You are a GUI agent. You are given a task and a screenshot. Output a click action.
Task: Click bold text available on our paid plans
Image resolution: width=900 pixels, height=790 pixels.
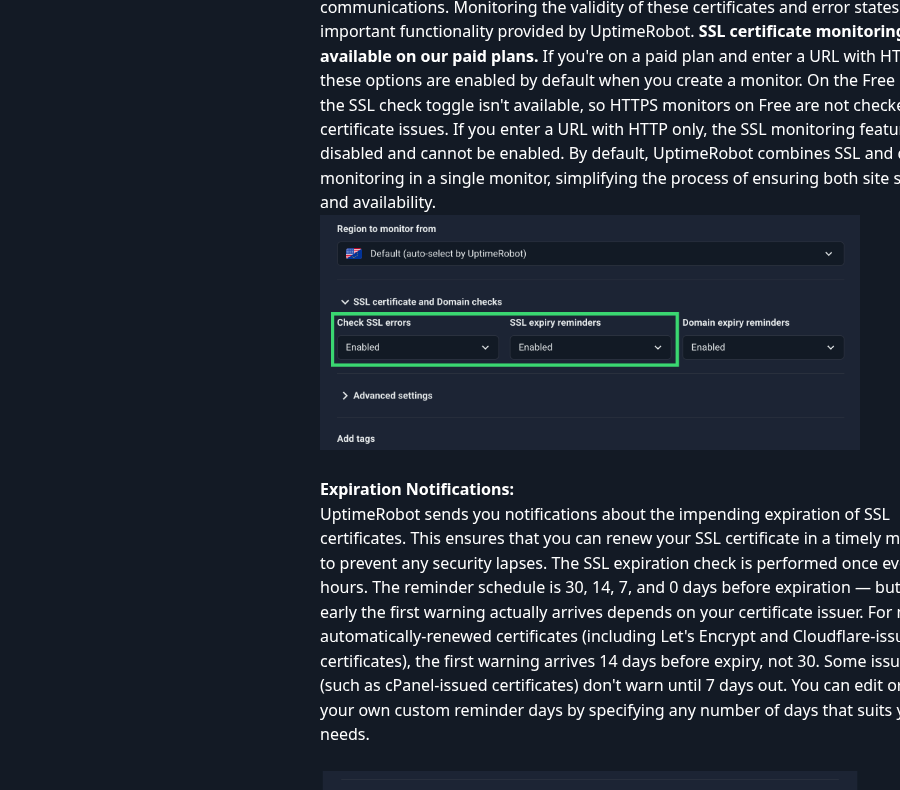pos(429,56)
